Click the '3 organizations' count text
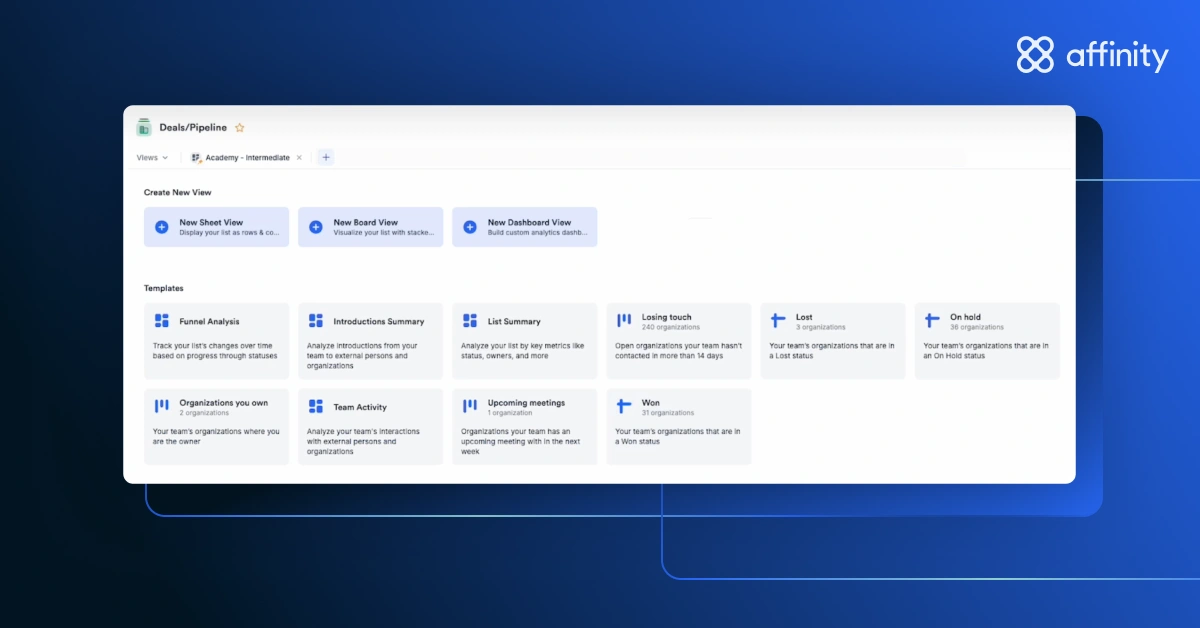This screenshot has width=1200, height=628. (821, 327)
